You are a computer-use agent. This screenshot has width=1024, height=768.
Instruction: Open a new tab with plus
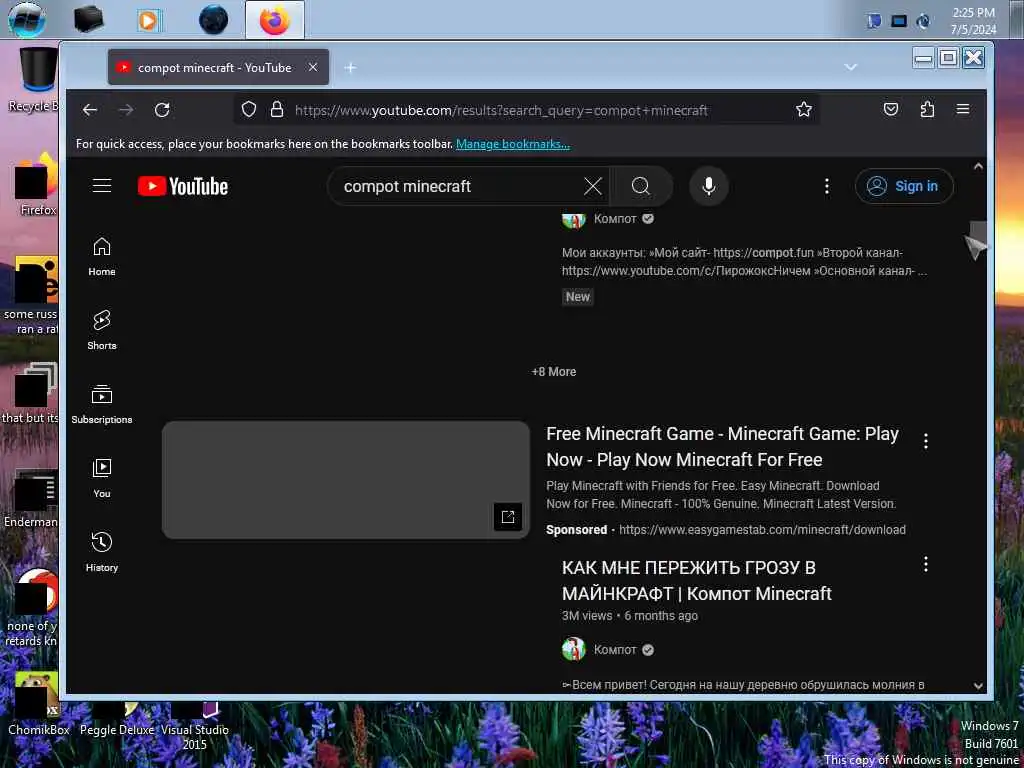click(350, 67)
